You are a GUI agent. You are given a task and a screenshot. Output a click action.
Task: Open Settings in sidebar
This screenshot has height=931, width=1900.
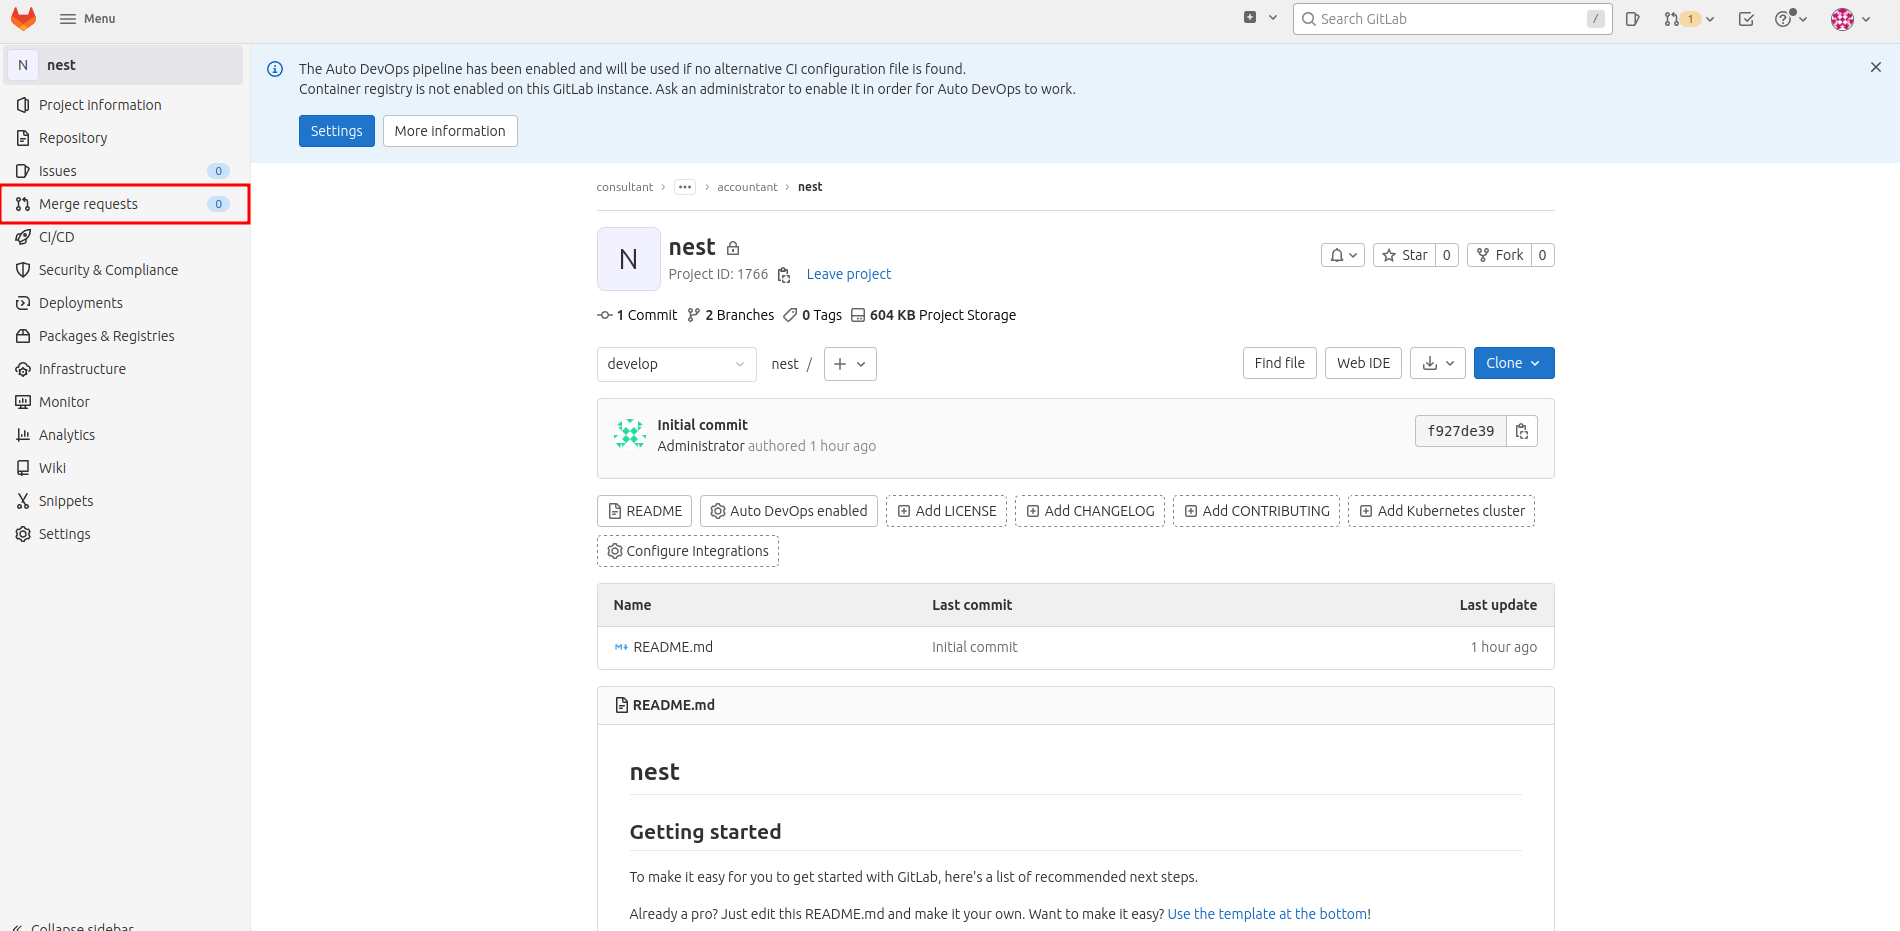(x=122, y=534)
